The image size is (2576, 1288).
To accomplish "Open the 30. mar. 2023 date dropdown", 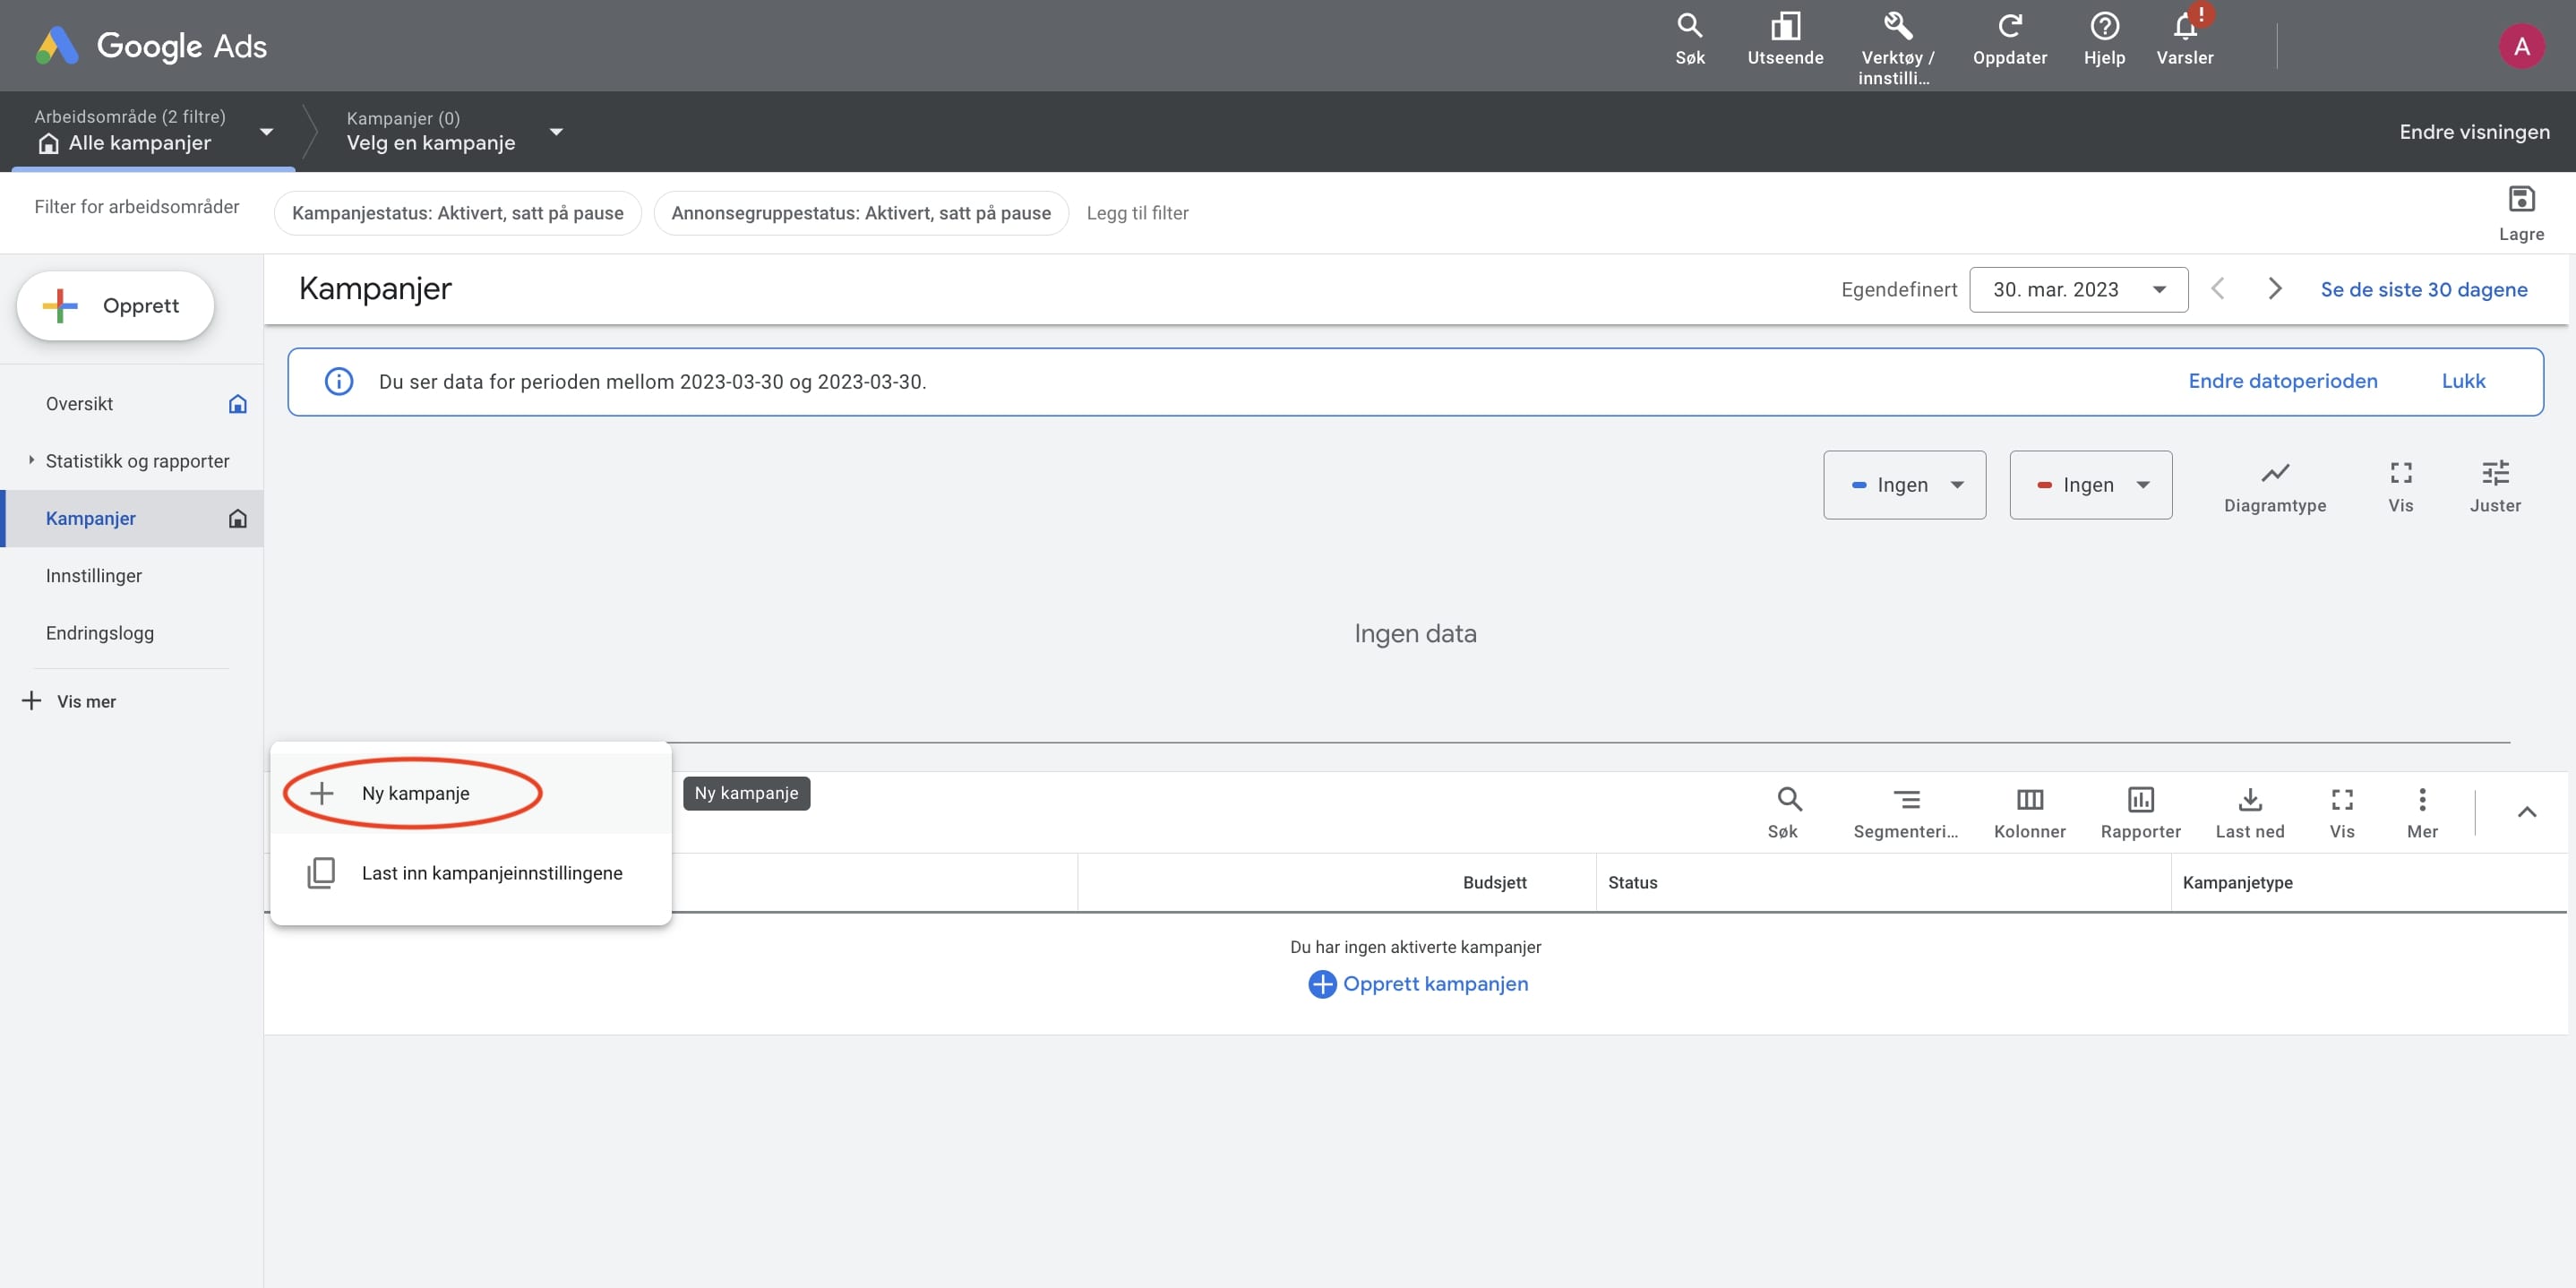I will (x=2077, y=290).
